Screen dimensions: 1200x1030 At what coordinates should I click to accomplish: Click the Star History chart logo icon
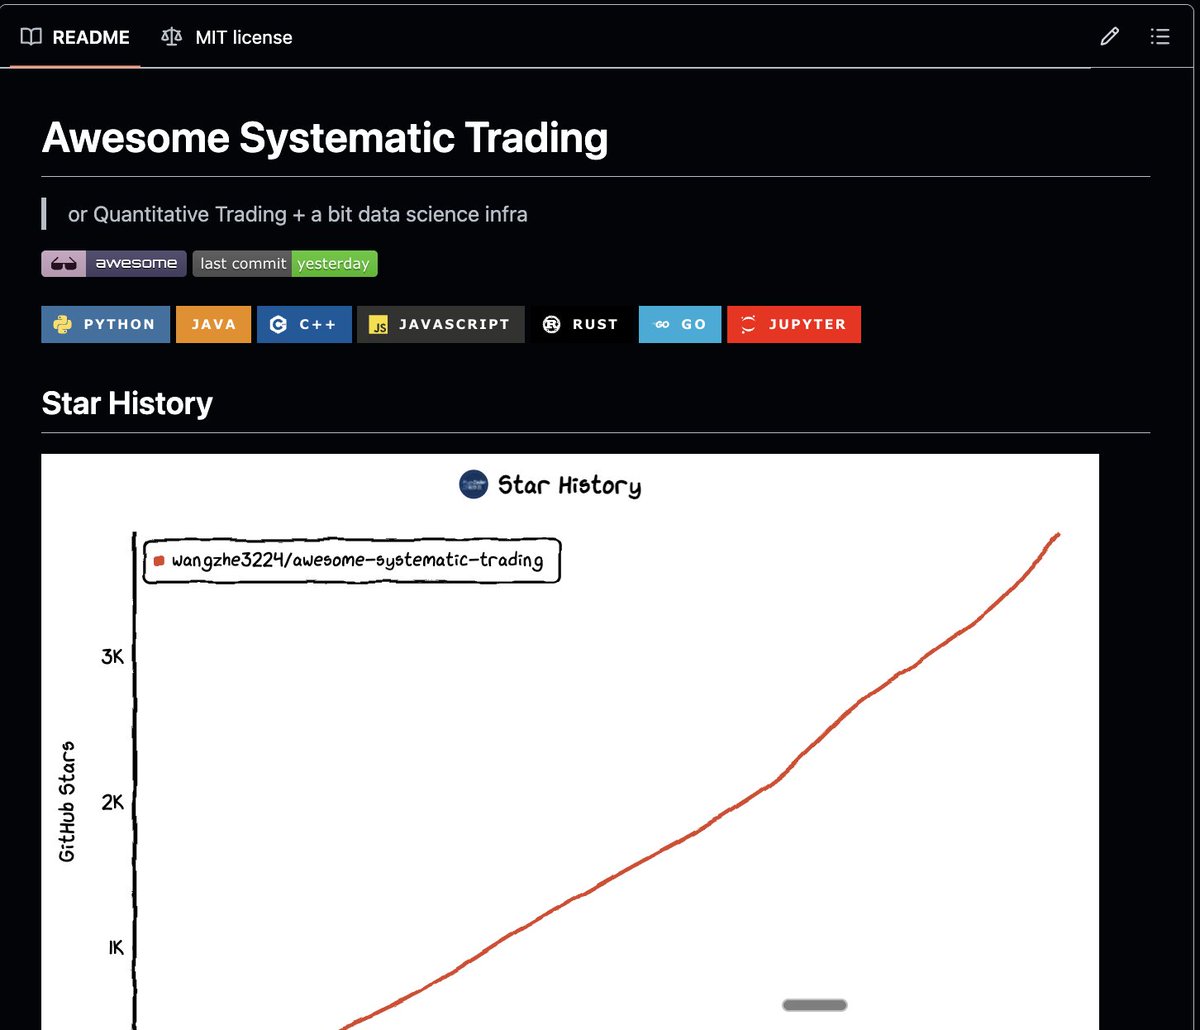473,485
